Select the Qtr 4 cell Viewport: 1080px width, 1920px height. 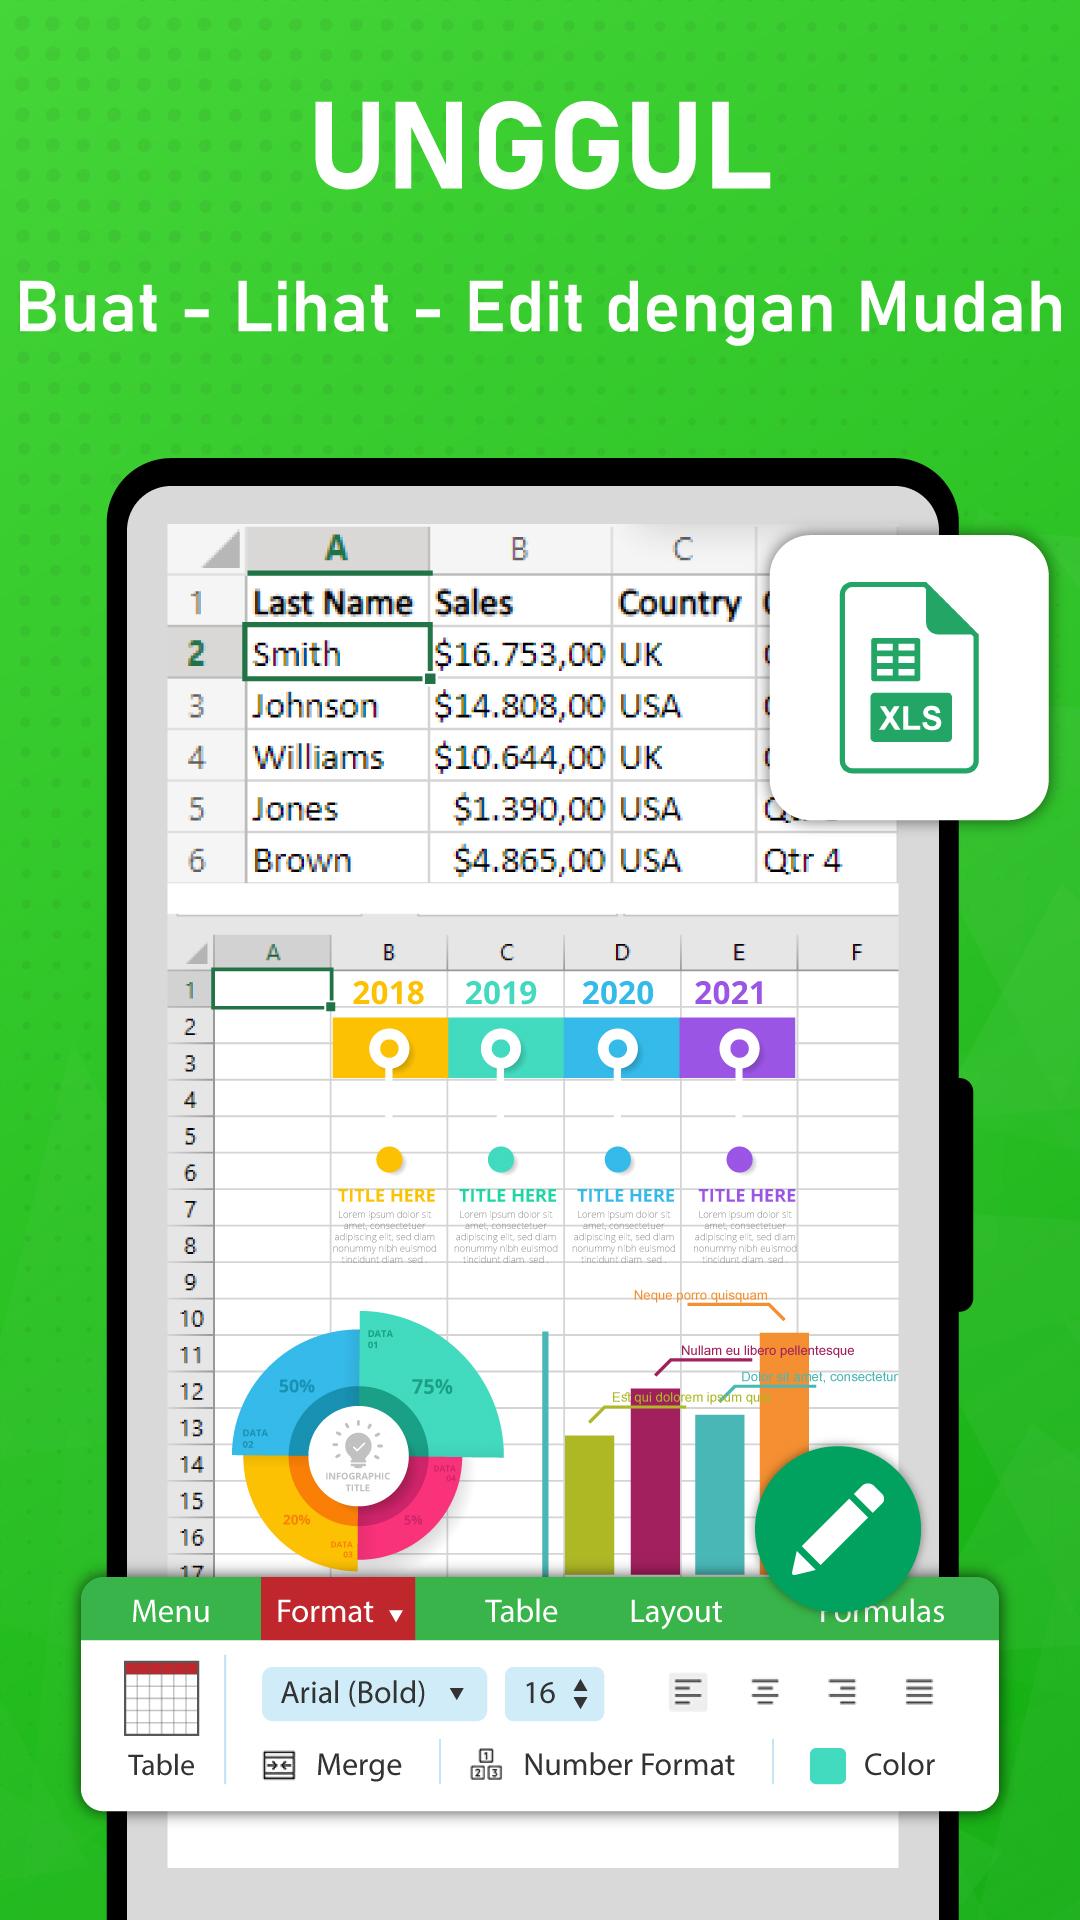click(826, 860)
